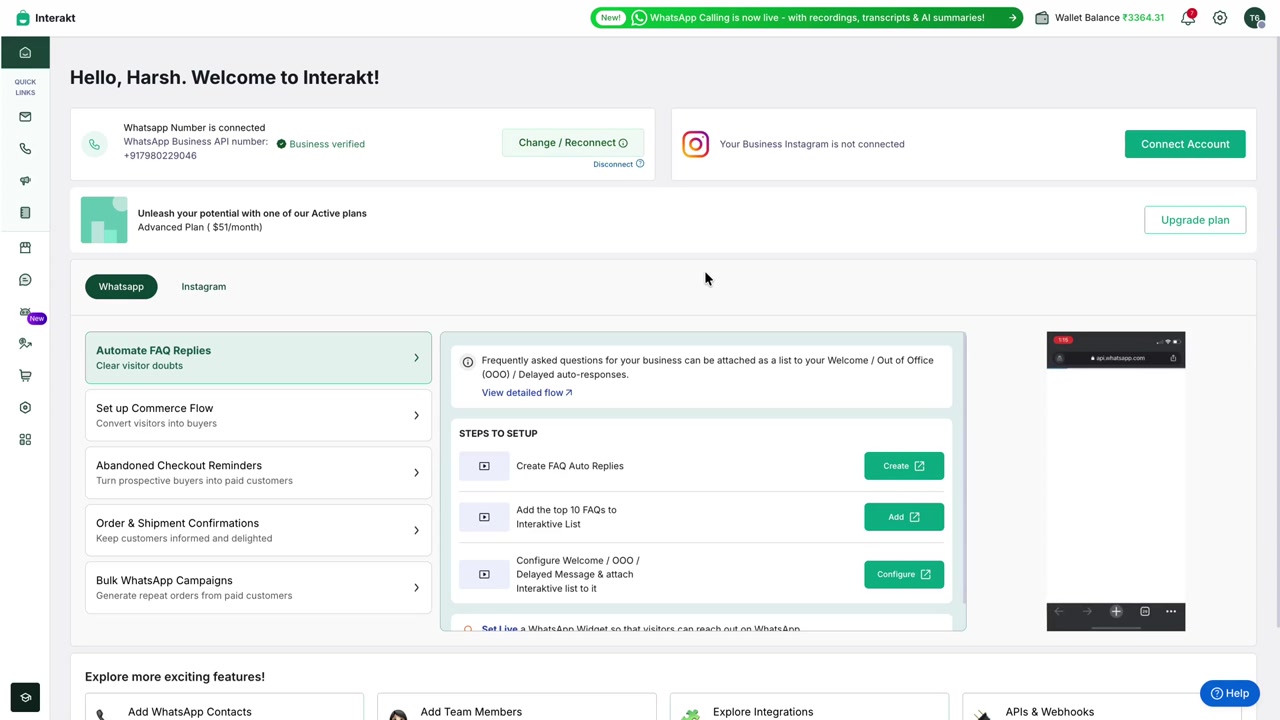This screenshot has height=720, width=1280.
Task: Click the phone preview video thumbnail
Action: click(1116, 481)
